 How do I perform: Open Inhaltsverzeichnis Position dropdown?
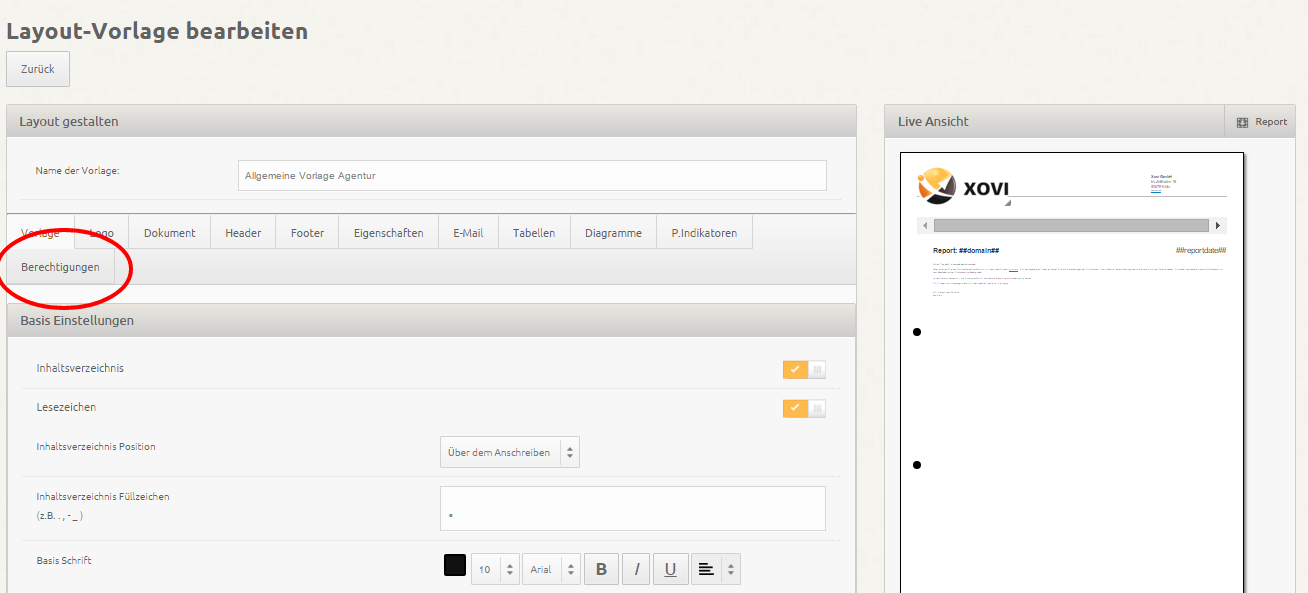click(509, 452)
